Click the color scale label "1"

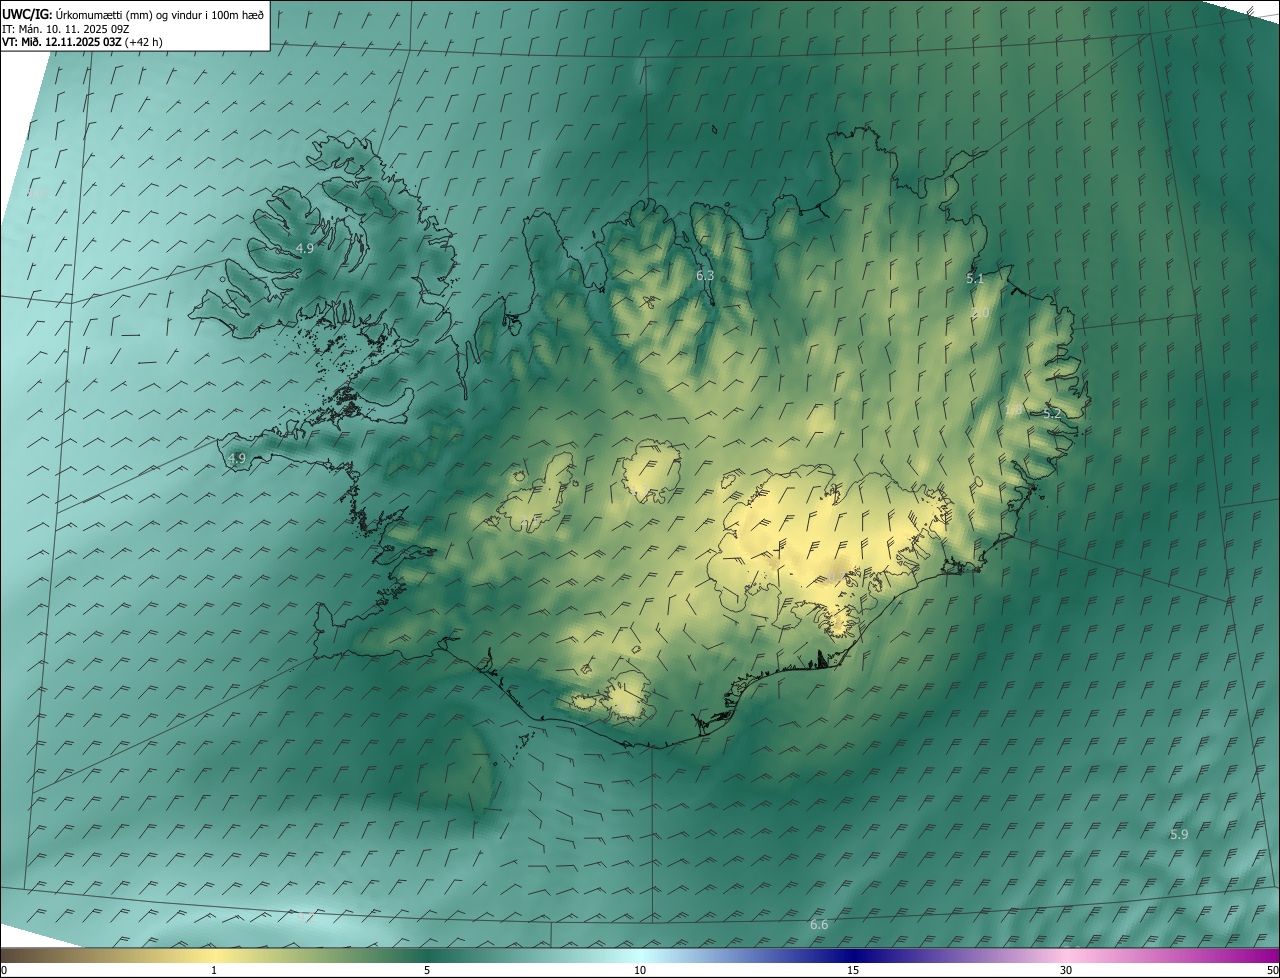pyautogui.click(x=214, y=970)
